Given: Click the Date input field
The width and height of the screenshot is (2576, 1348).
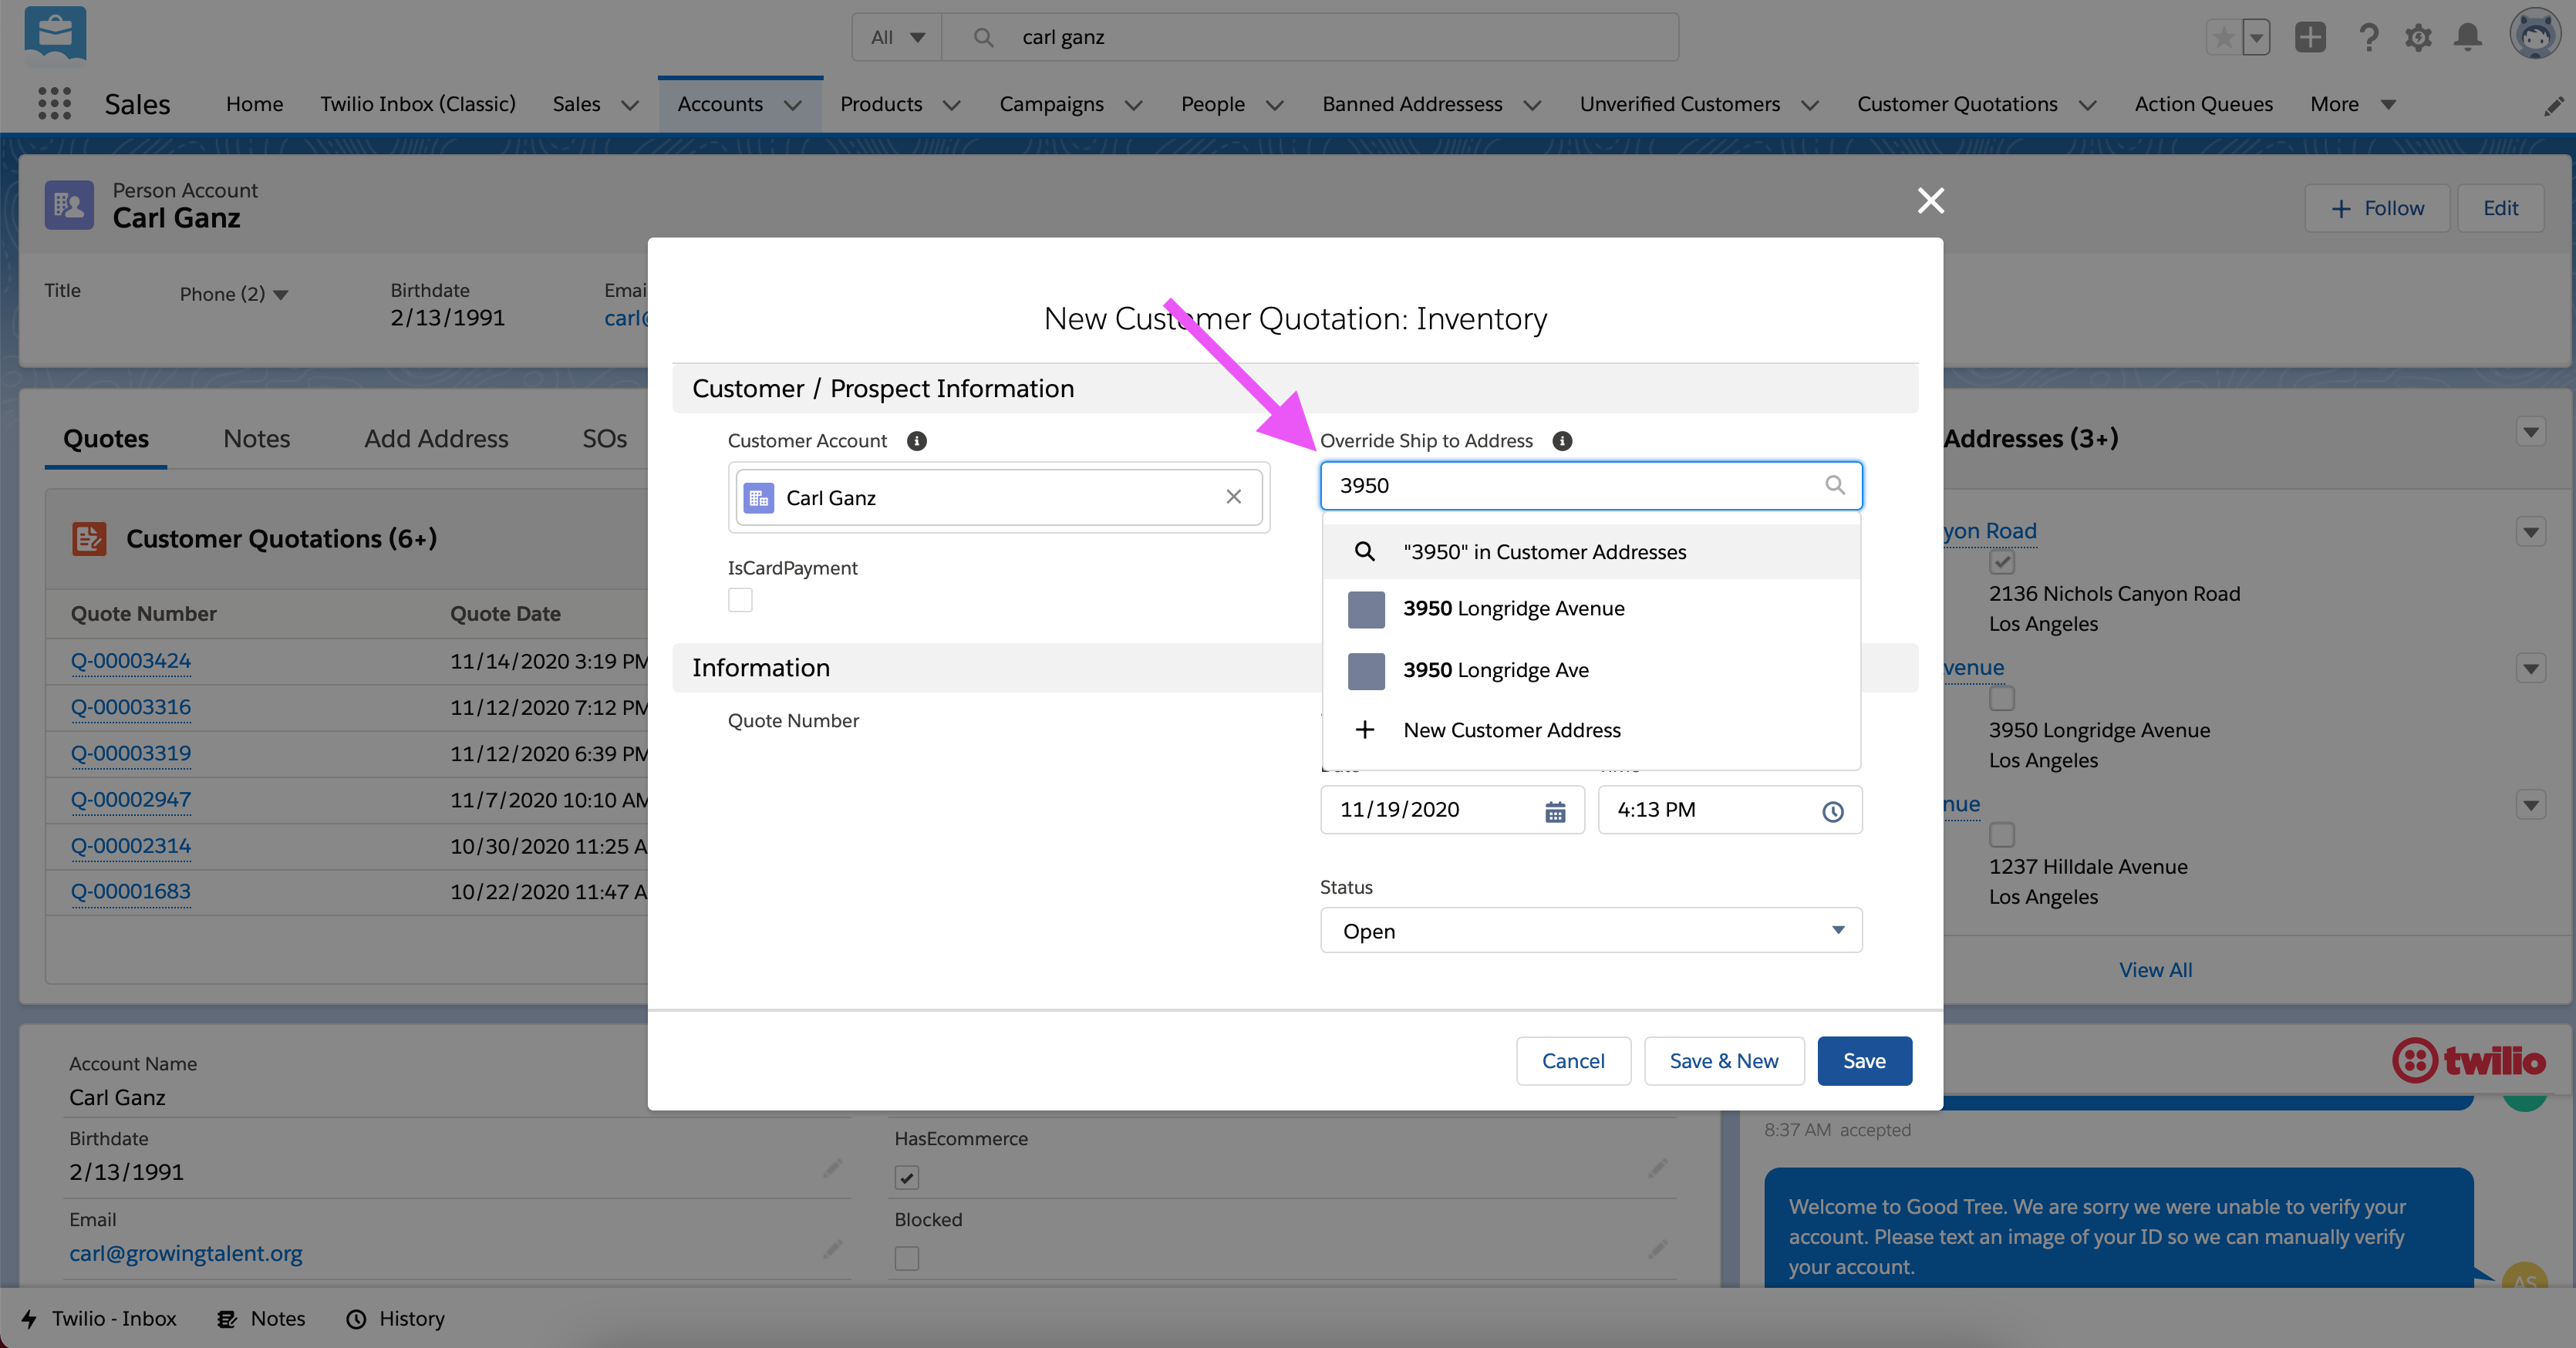Looking at the screenshot, I should click(1452, 810).
